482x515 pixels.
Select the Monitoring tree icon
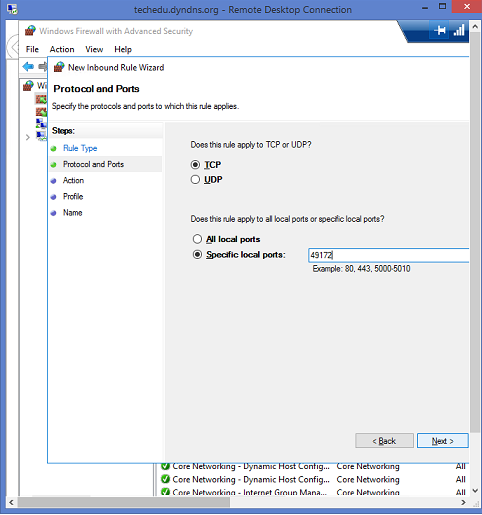pos(41,136)
